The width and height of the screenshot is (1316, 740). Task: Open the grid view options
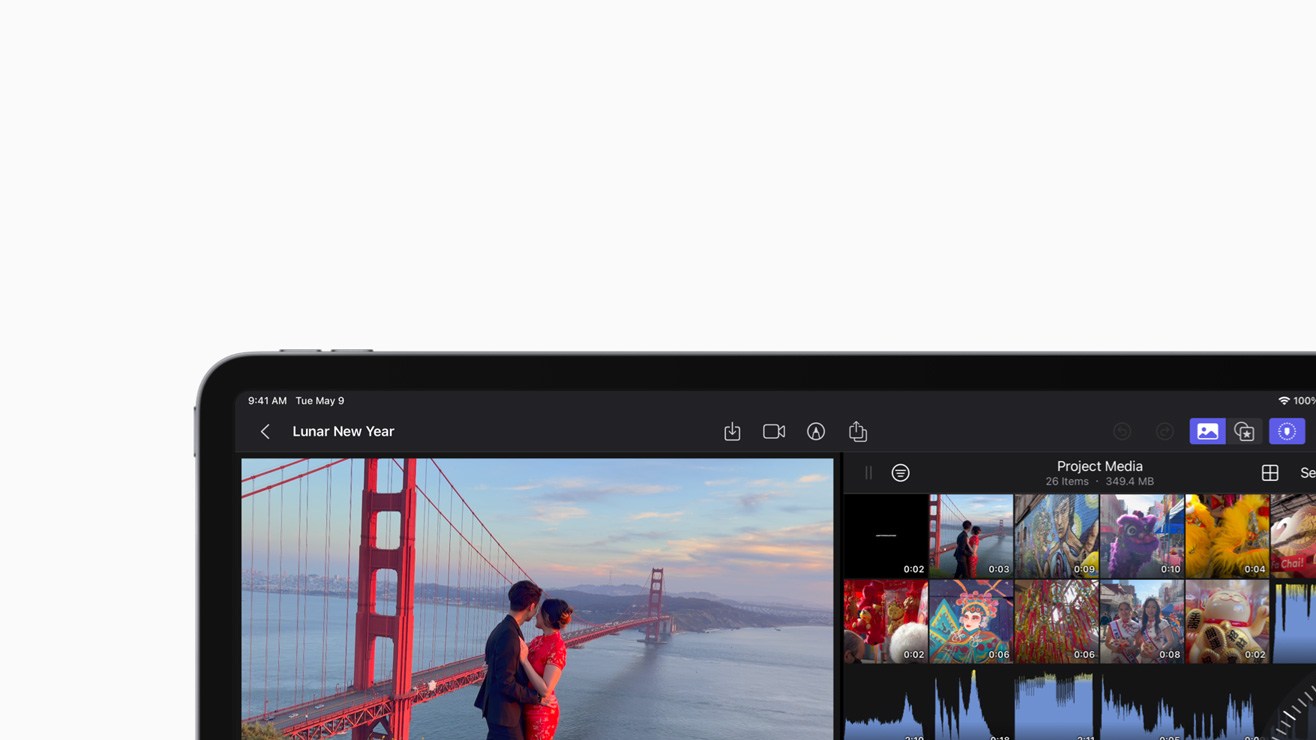[1270, 473]
